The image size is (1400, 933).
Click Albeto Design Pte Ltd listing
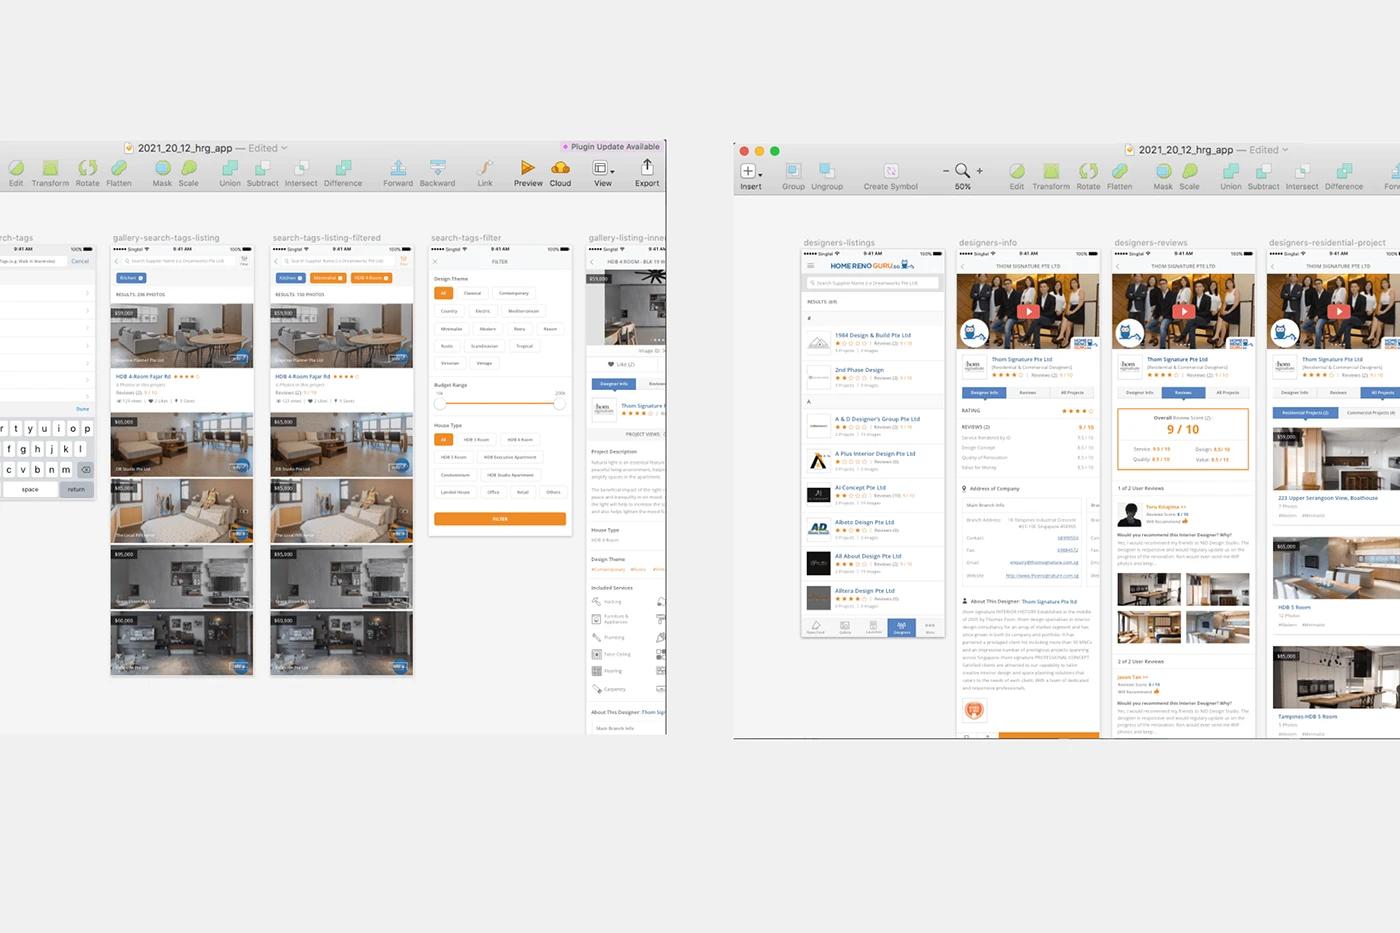tap(873, 529)
